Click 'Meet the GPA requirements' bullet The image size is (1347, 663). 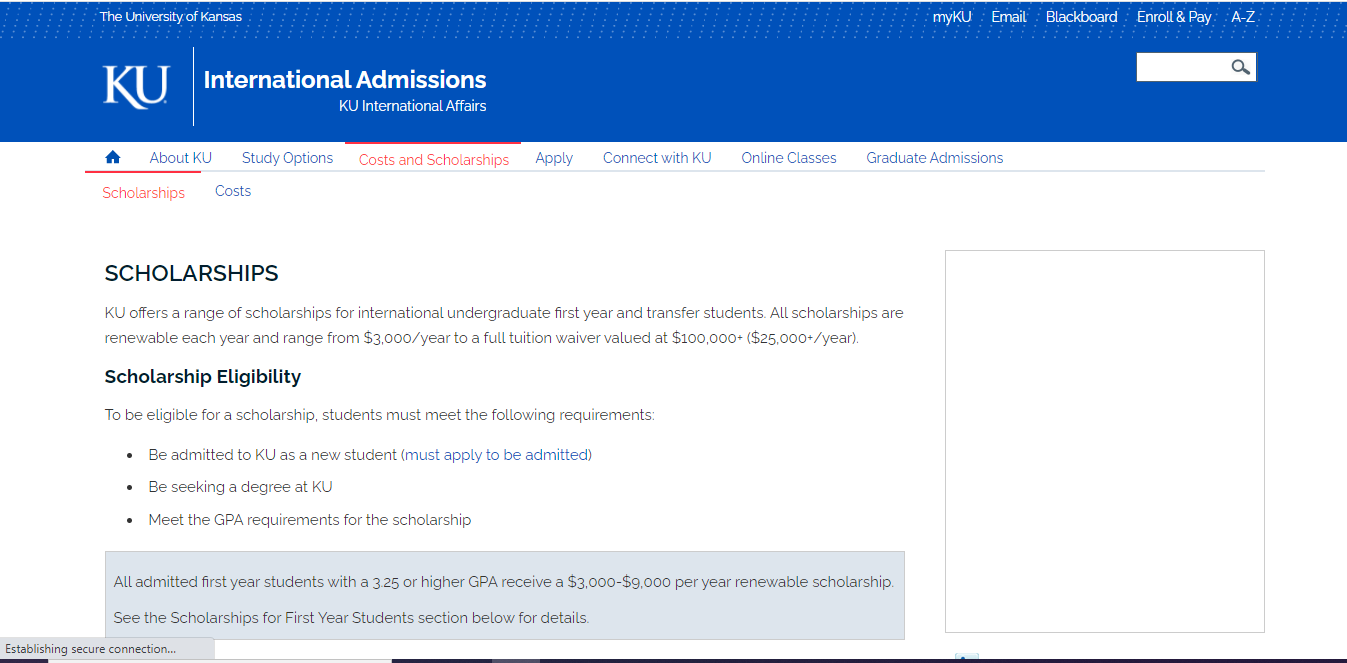(310, 520)
